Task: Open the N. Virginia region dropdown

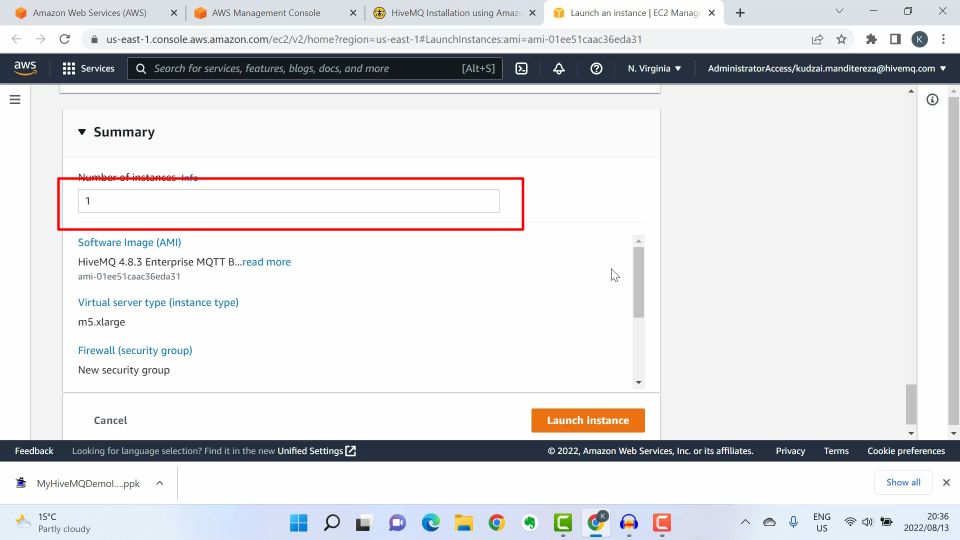Action: click(654, 69)
